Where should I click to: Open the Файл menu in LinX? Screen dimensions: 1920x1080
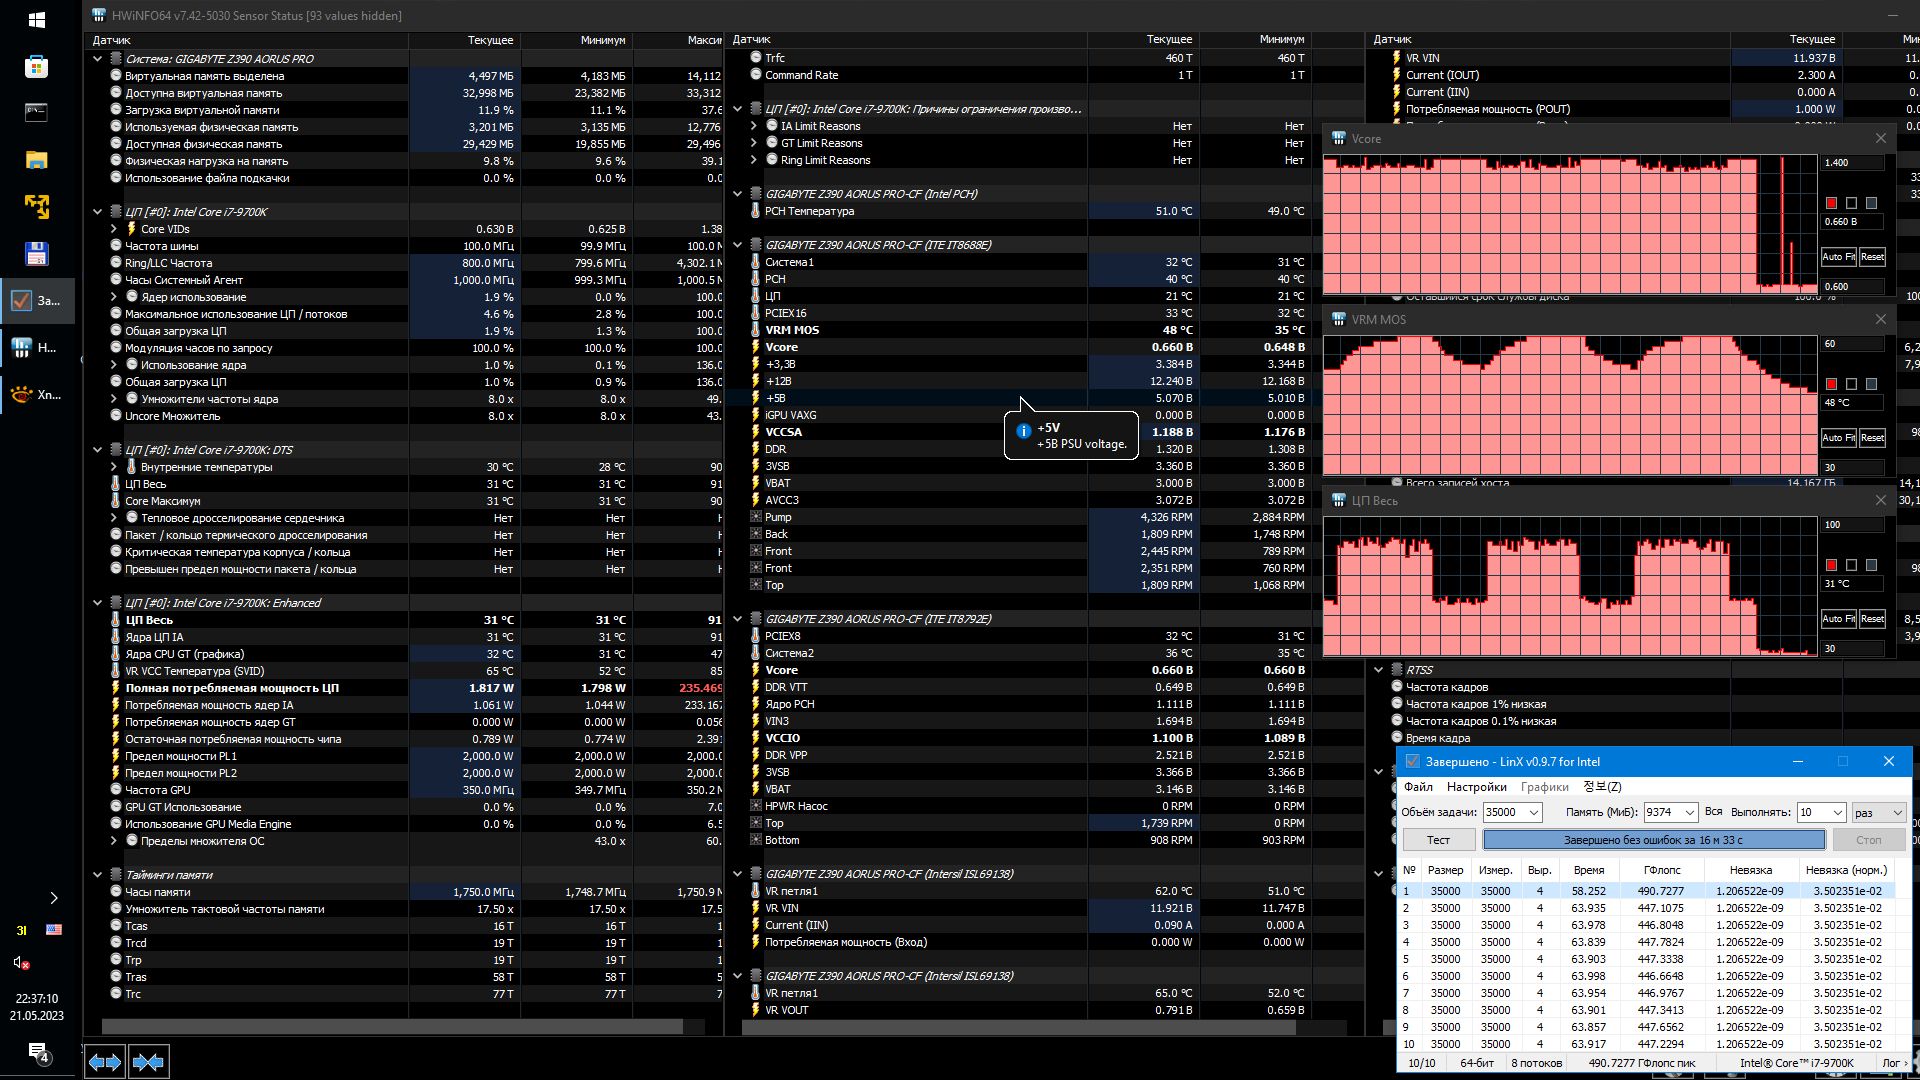tap(1418, 787)
